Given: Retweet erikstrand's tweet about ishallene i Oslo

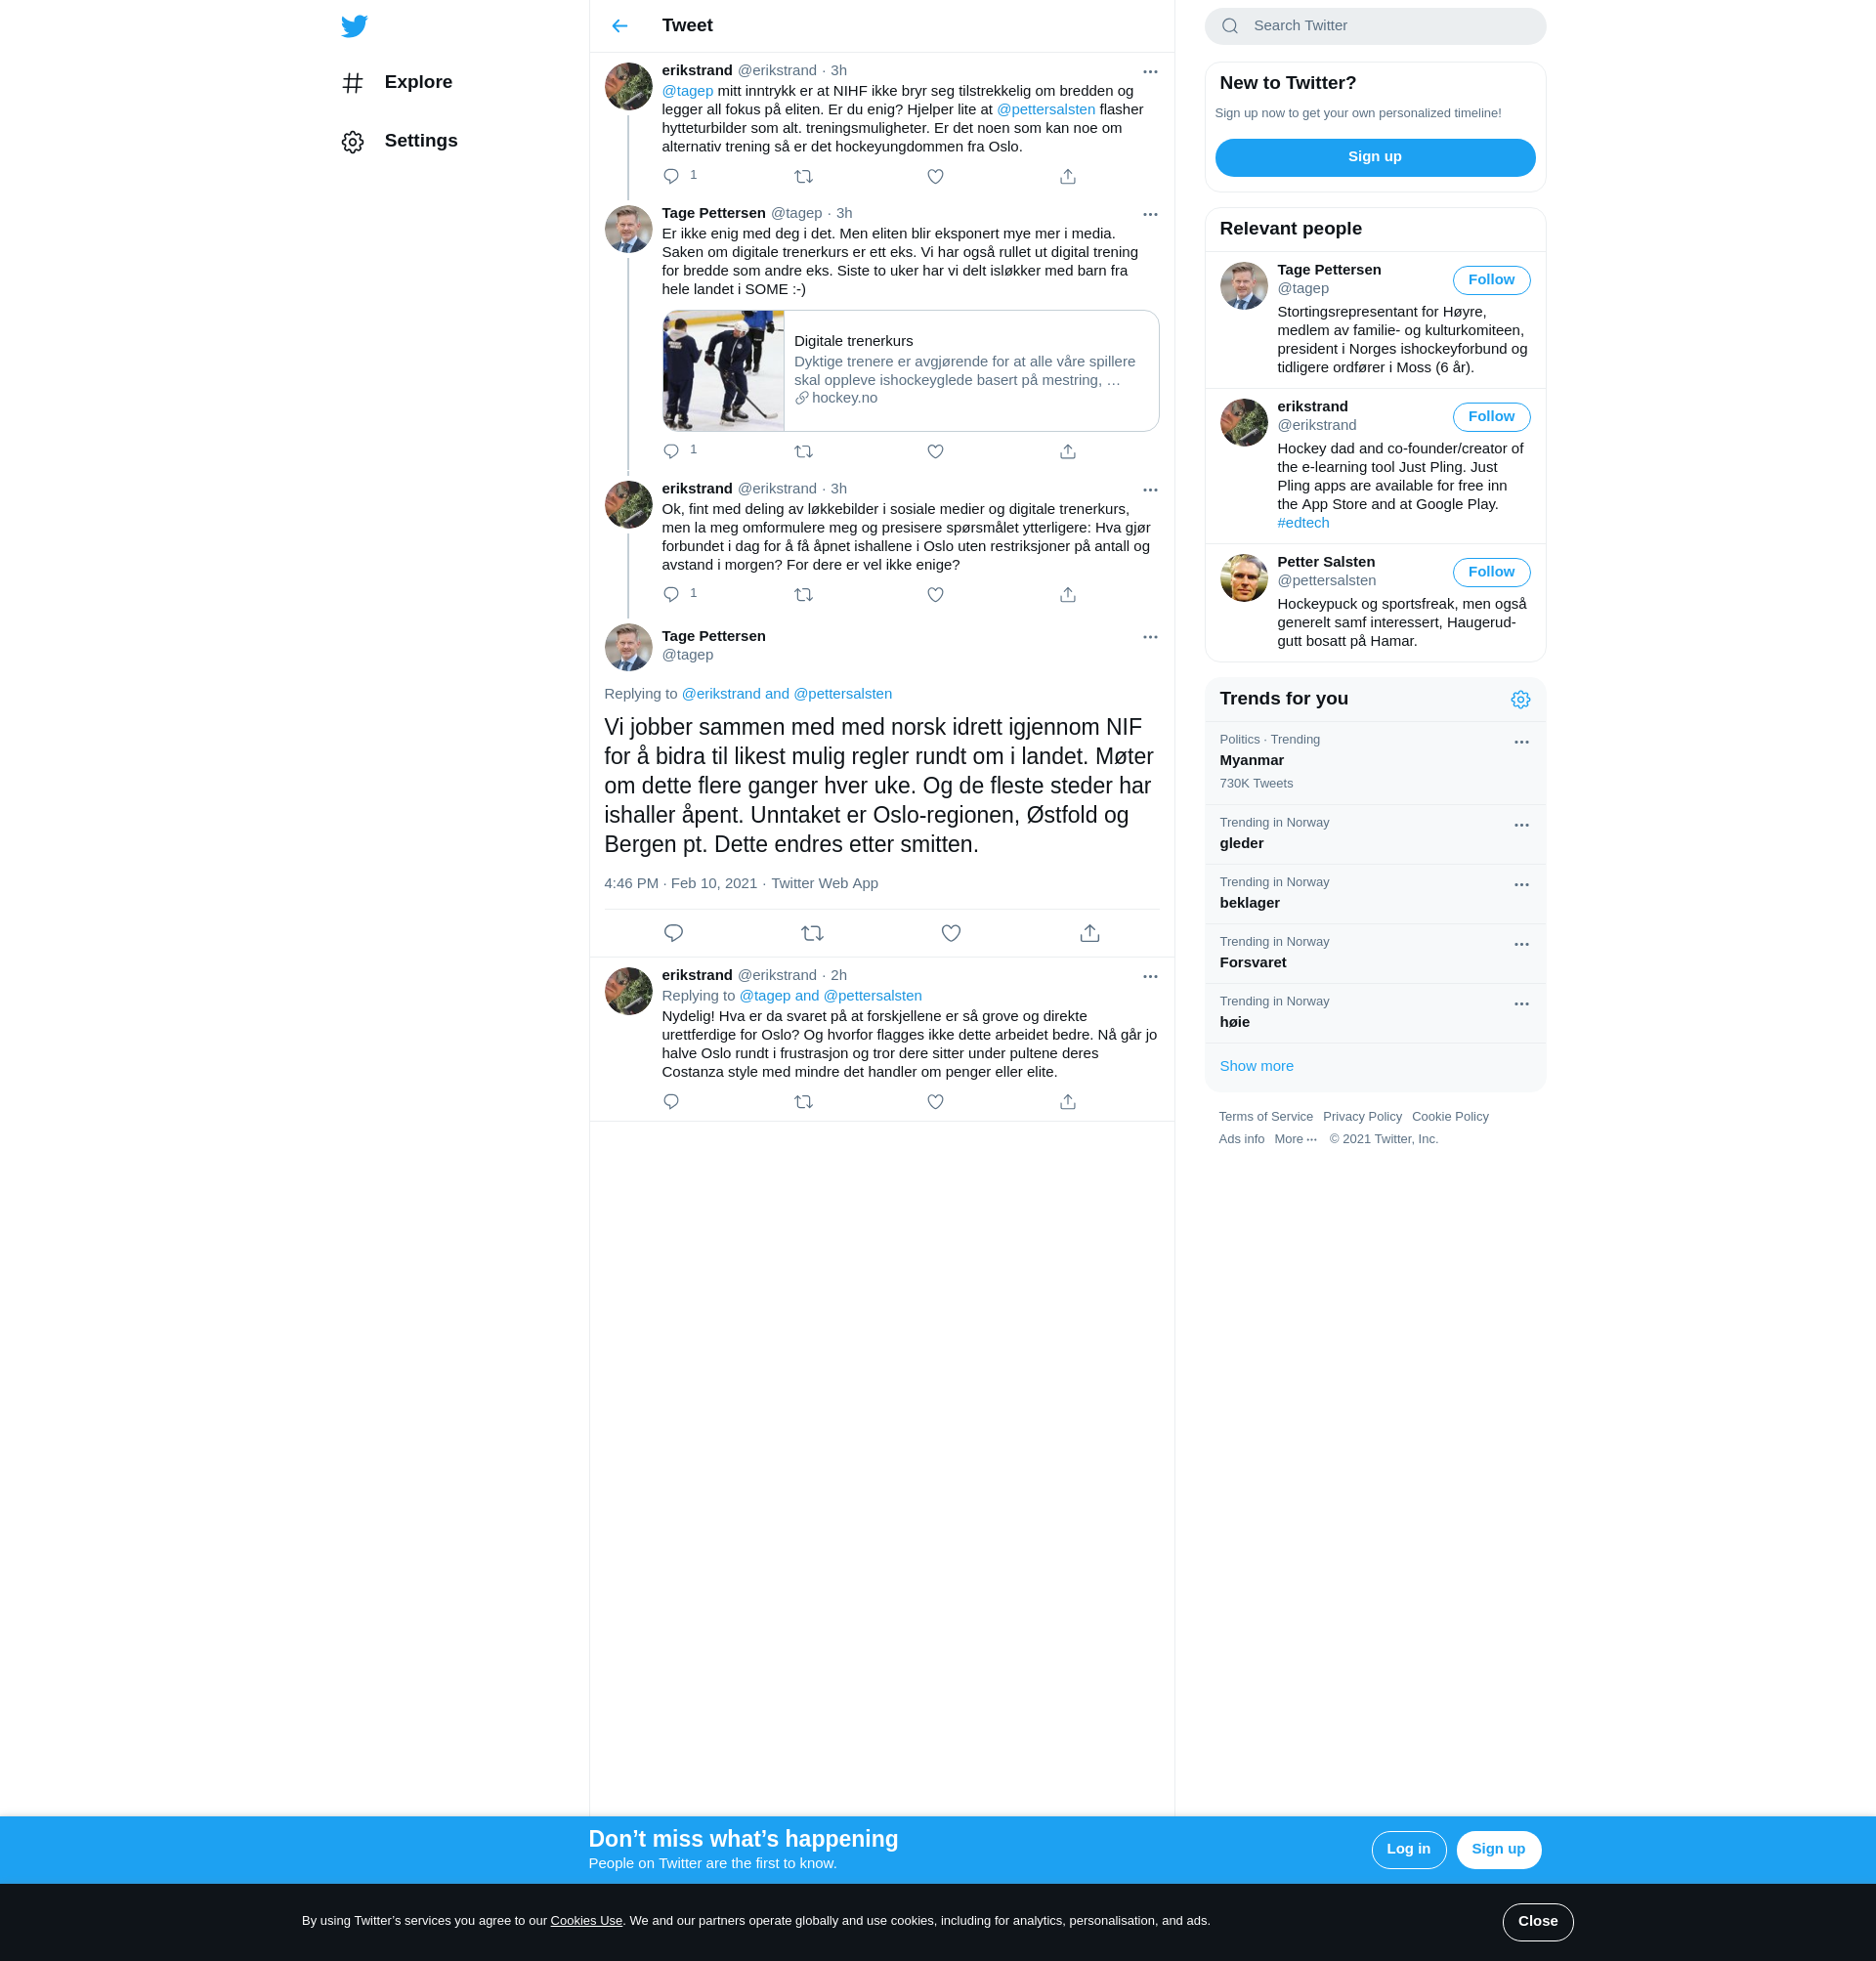Looking at the screenshot, I should [x=803, y=594].
